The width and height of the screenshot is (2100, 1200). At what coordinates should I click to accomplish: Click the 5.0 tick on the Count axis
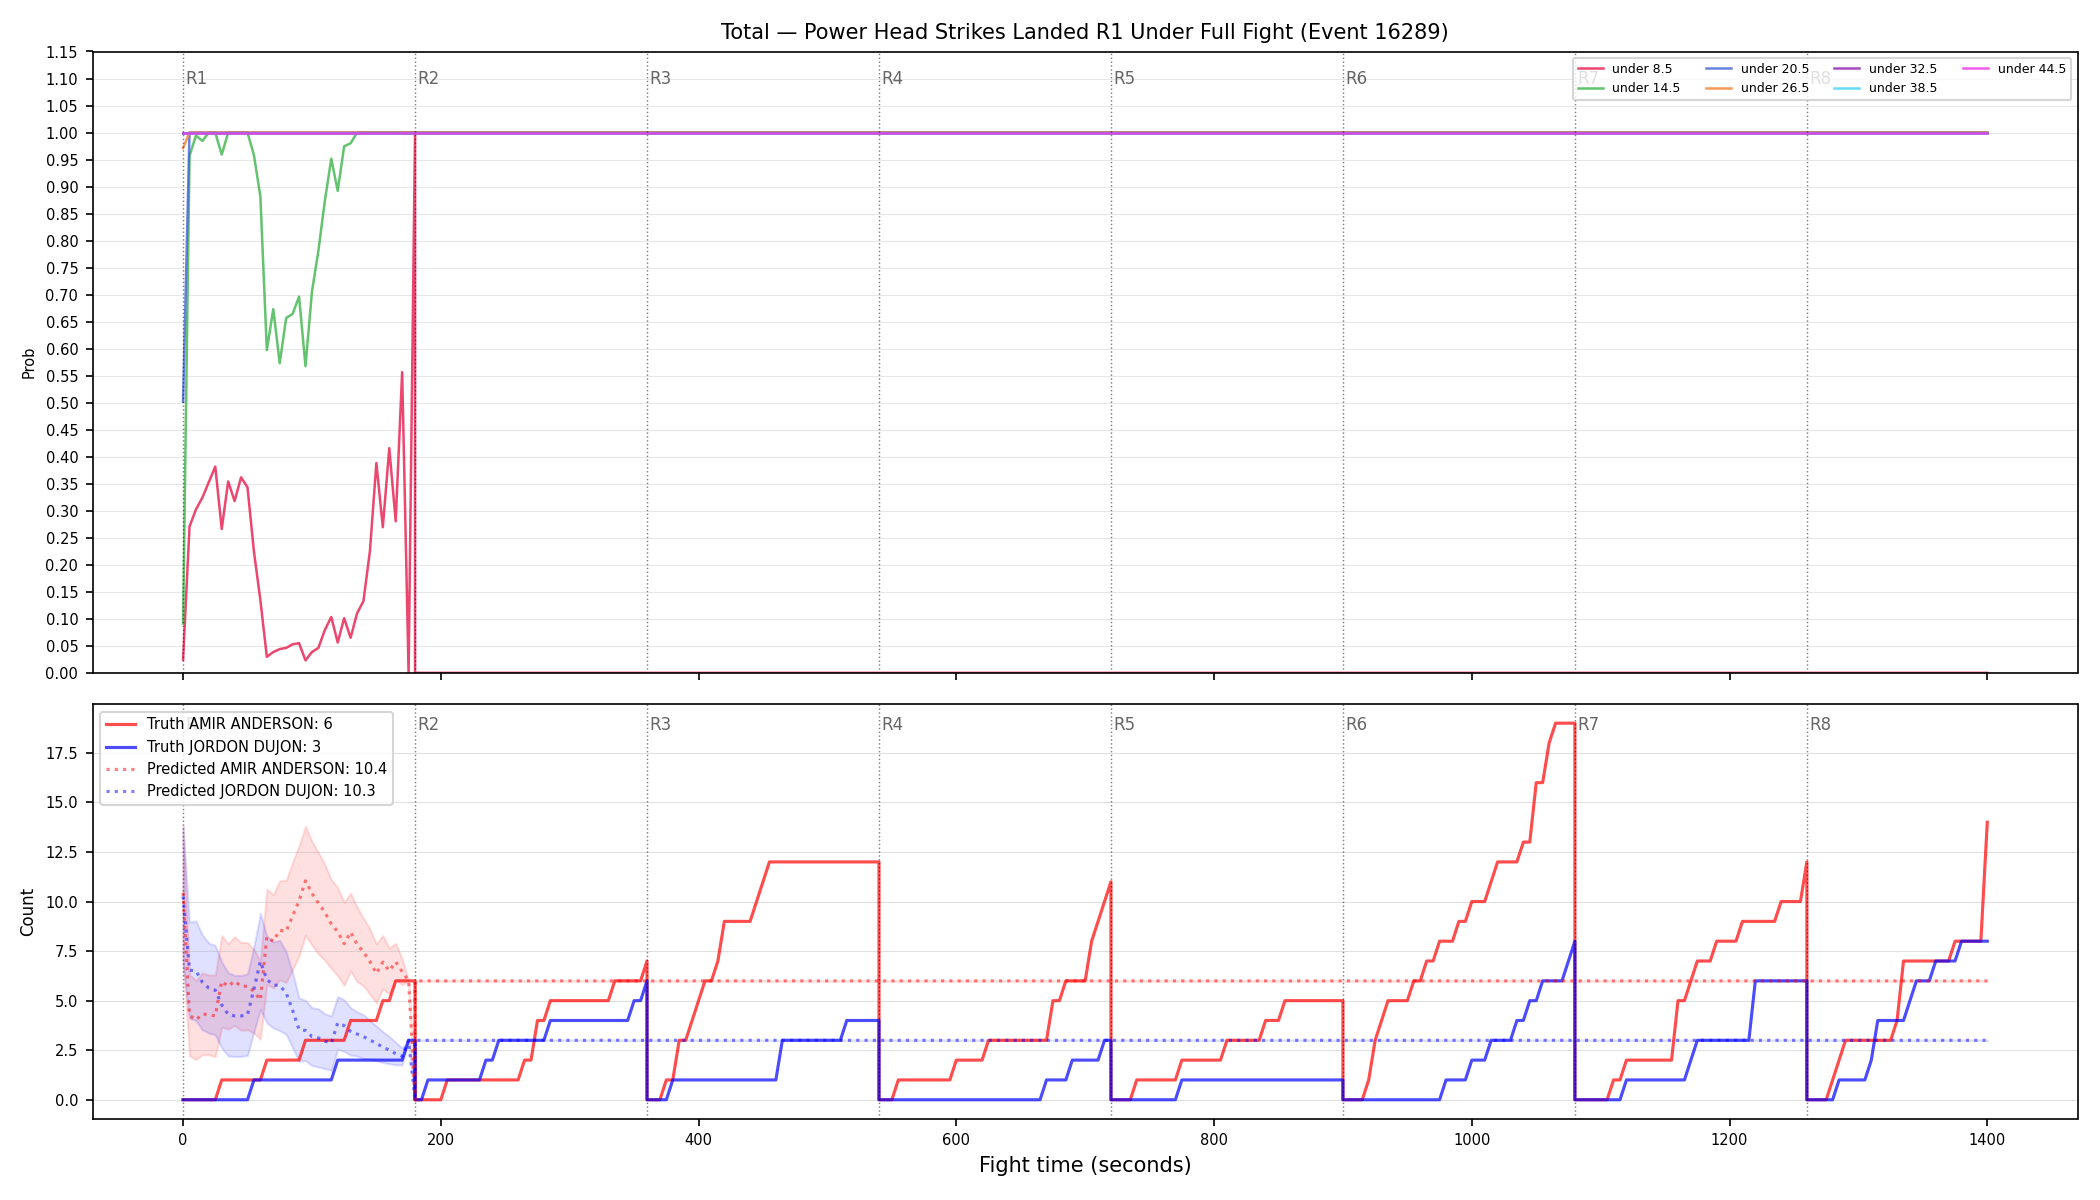(67, 1001)
